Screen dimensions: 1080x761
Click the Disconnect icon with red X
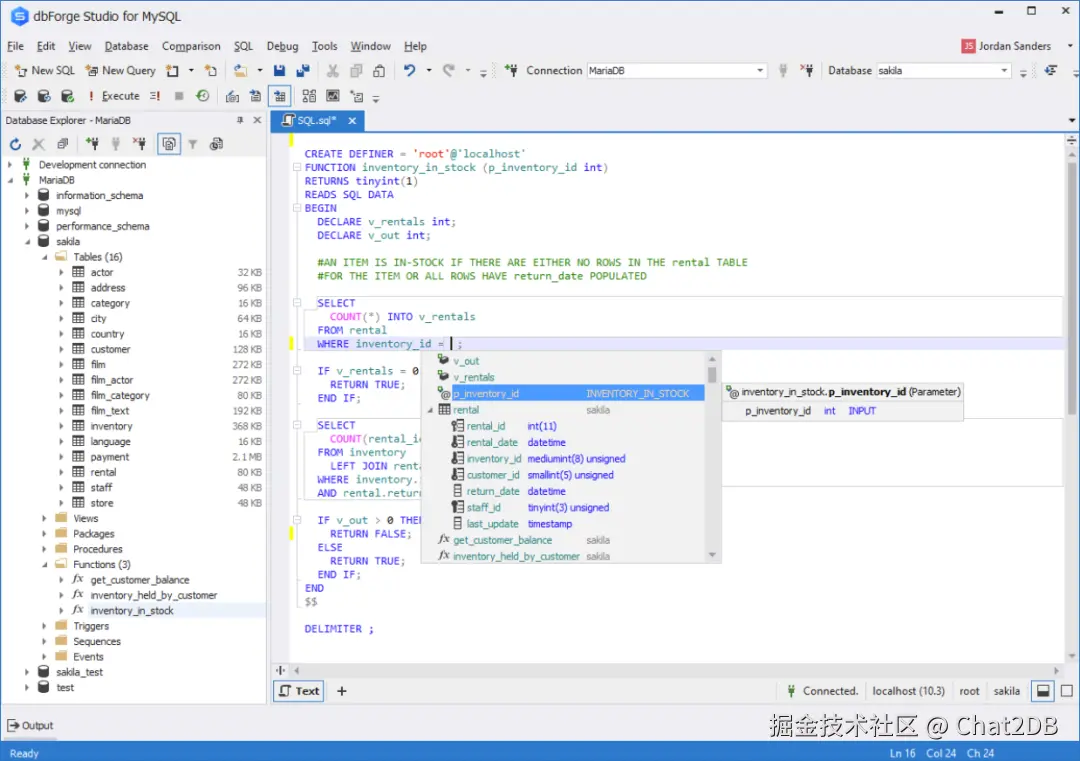(139, 142)
